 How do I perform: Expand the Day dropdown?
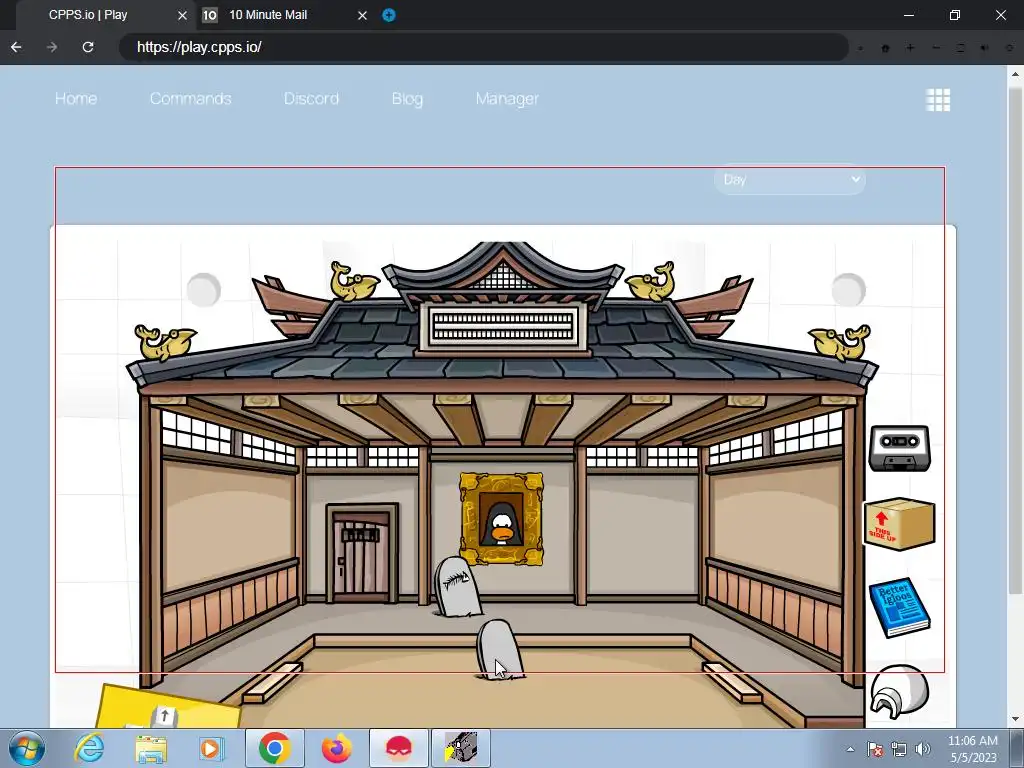click(790, 179)
